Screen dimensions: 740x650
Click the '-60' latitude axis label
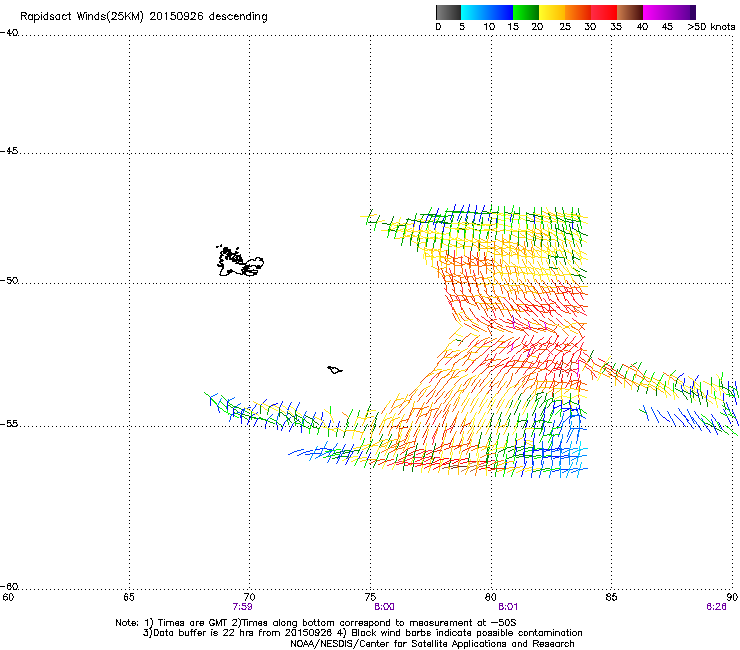9,587
